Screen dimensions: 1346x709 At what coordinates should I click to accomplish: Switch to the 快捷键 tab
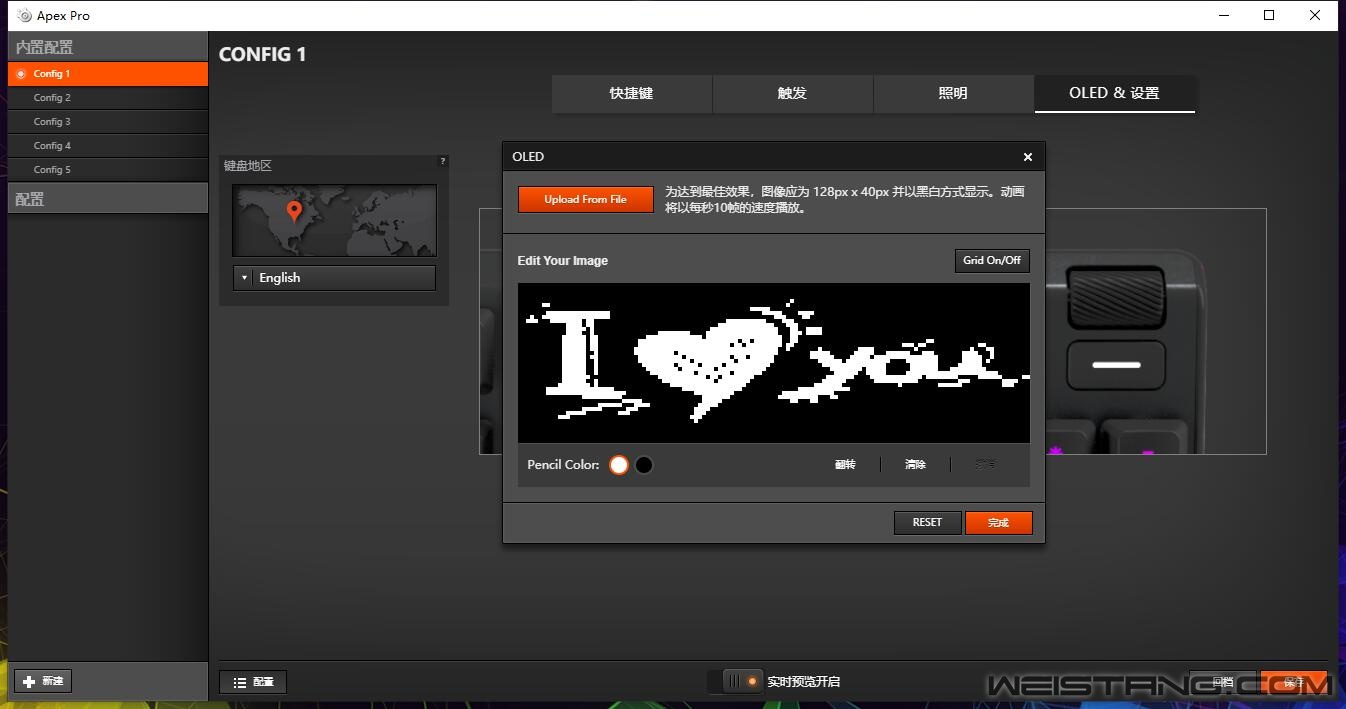click(632, 93)
